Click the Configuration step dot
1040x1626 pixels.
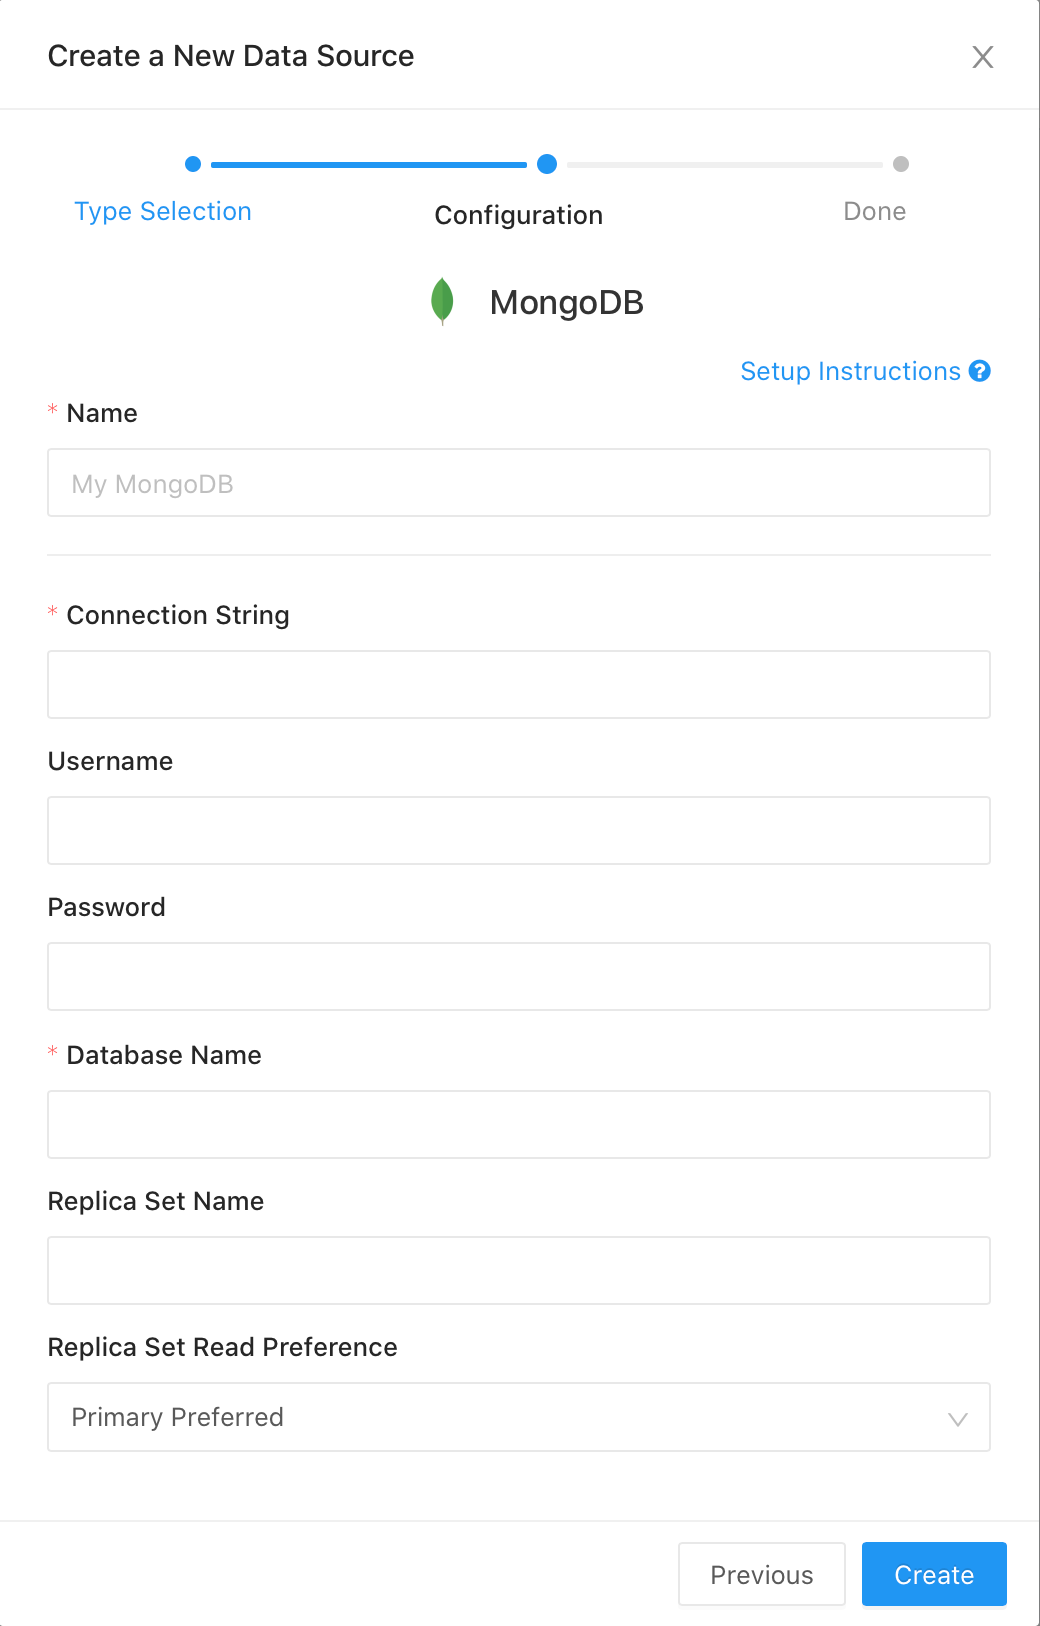pos(547,164)
